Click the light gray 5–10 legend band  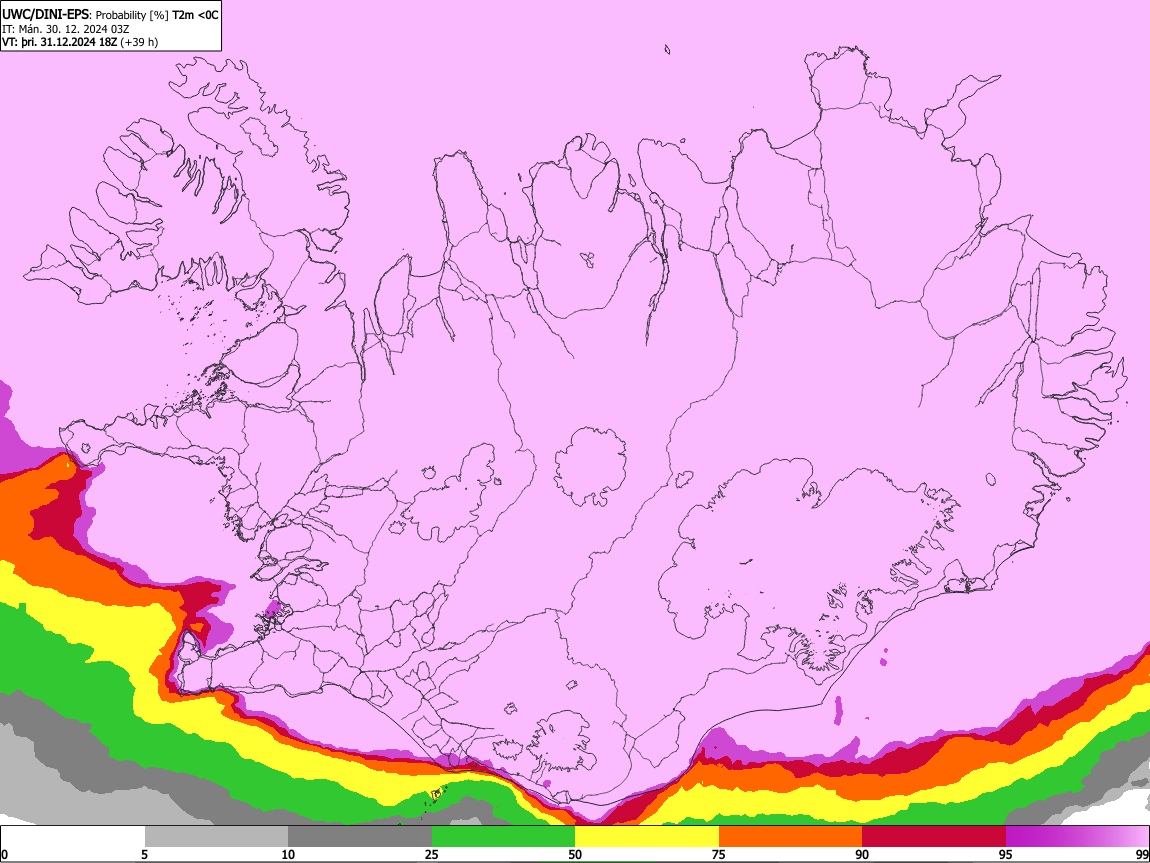[x=216, y=837]
